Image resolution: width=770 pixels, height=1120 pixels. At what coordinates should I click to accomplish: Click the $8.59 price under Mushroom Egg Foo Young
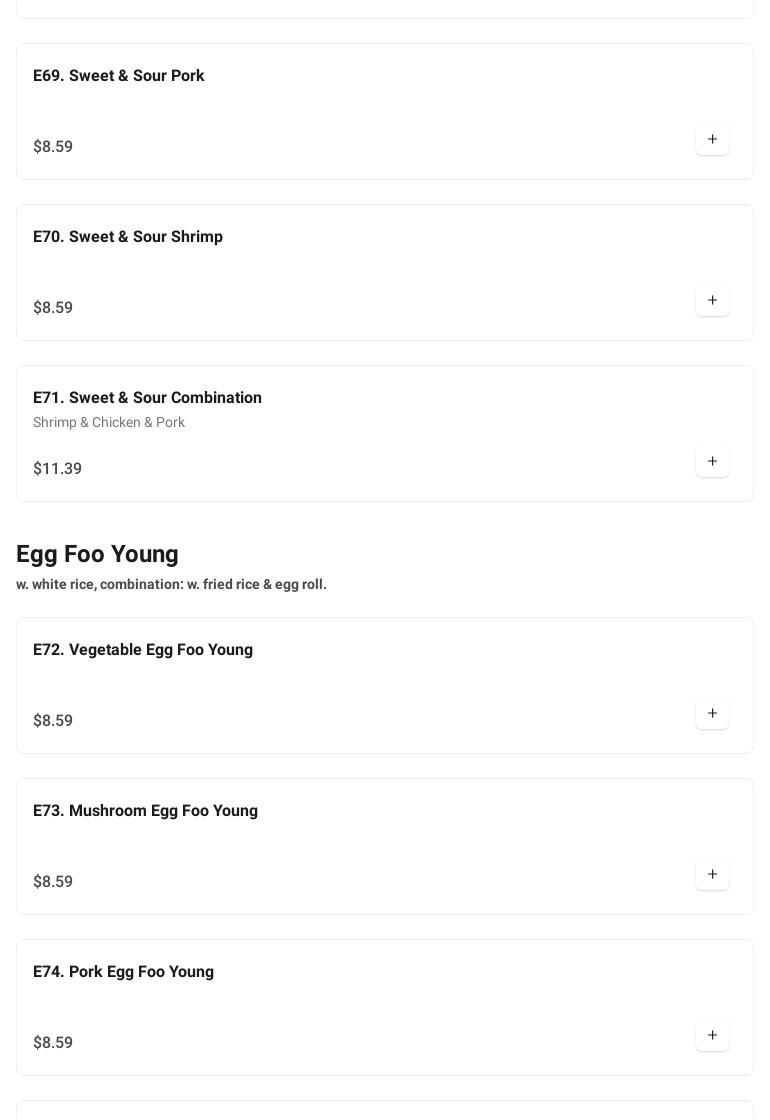pos(53,882)
